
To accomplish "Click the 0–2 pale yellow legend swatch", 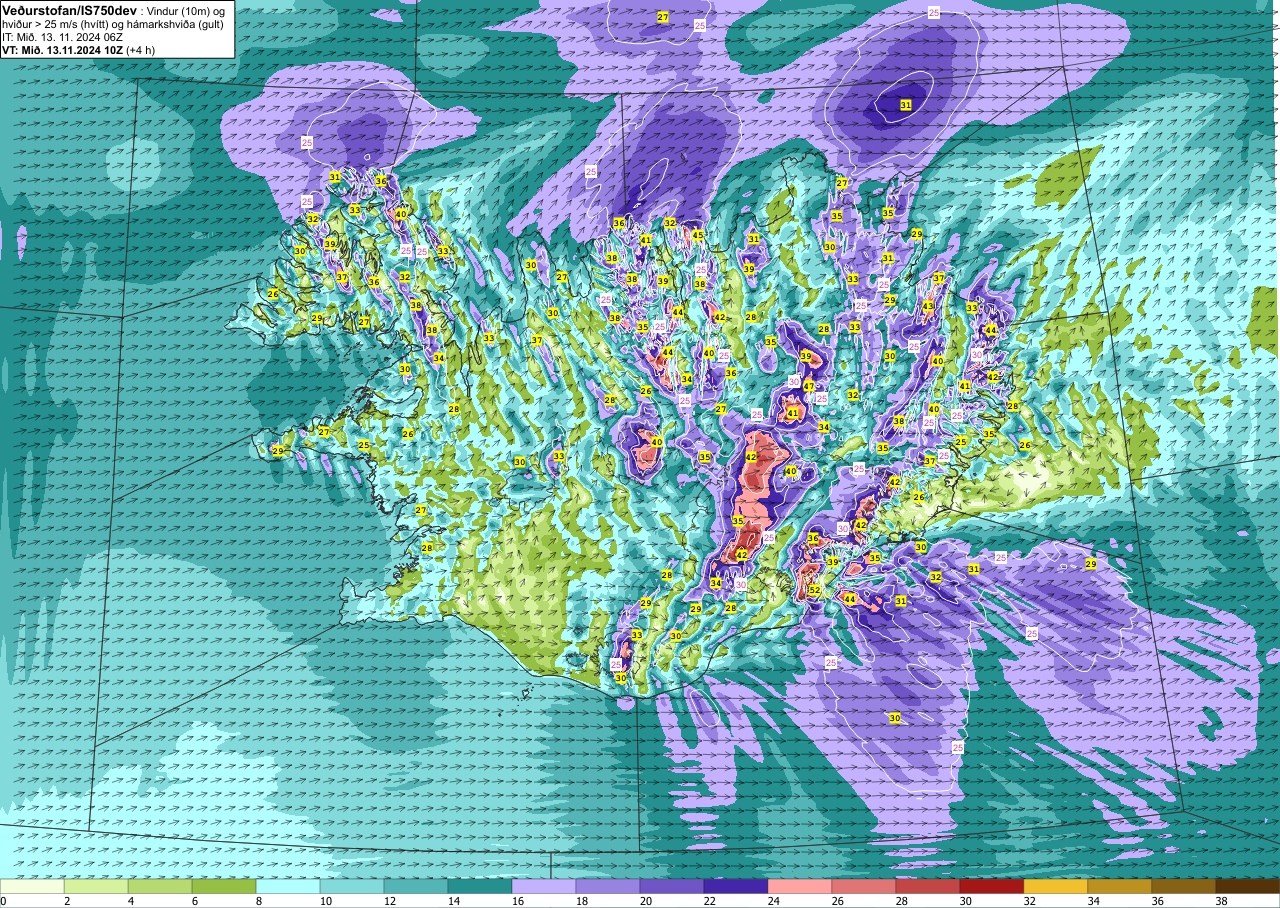I will tap(32, 886).
